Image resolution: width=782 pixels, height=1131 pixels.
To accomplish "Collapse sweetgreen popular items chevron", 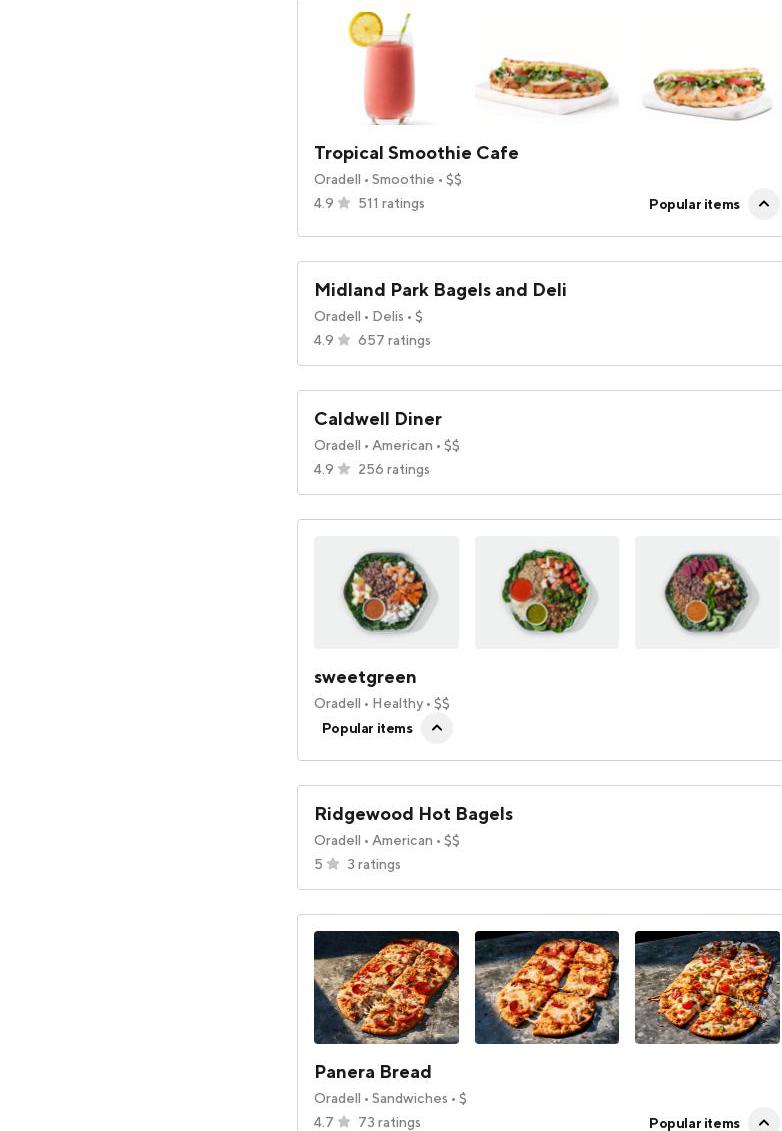I will pyautogui.click(x=436, y=728).
